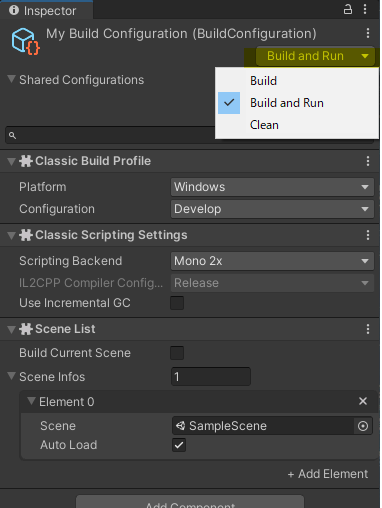The width and height of the screenshot is (382, 508).
Task: Open the Scene List component options menu
Action: click(x=368, y=329)
